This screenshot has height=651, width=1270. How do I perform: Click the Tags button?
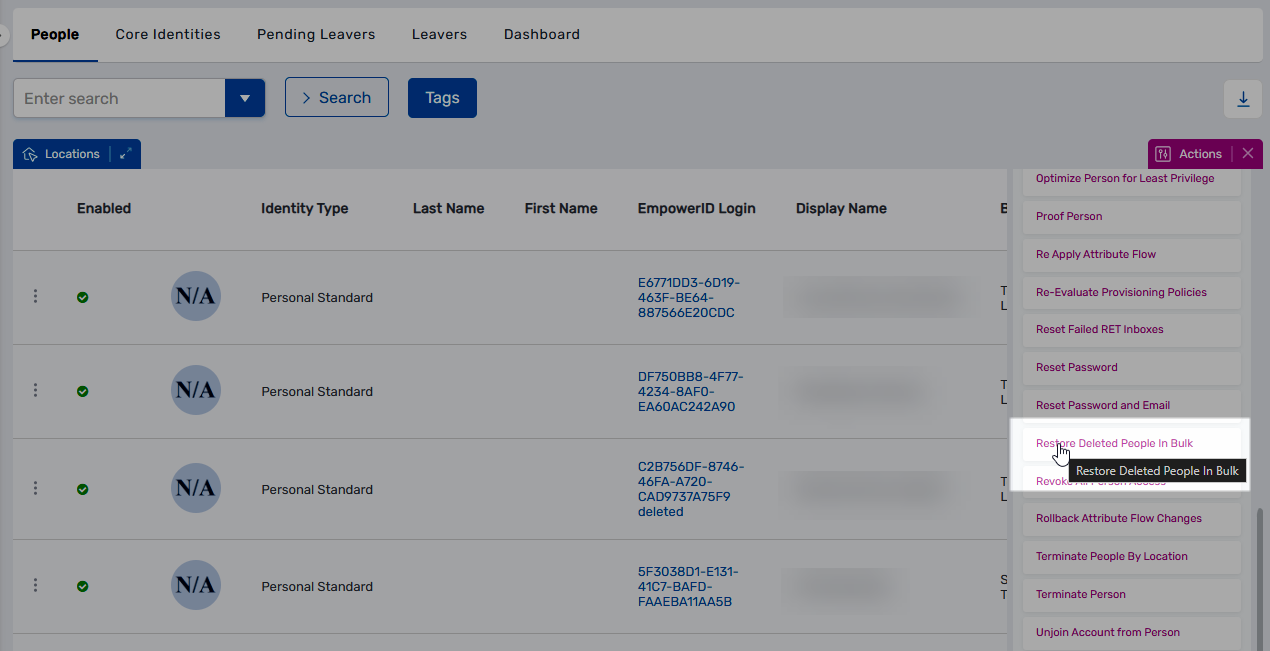tap(442, 97)
